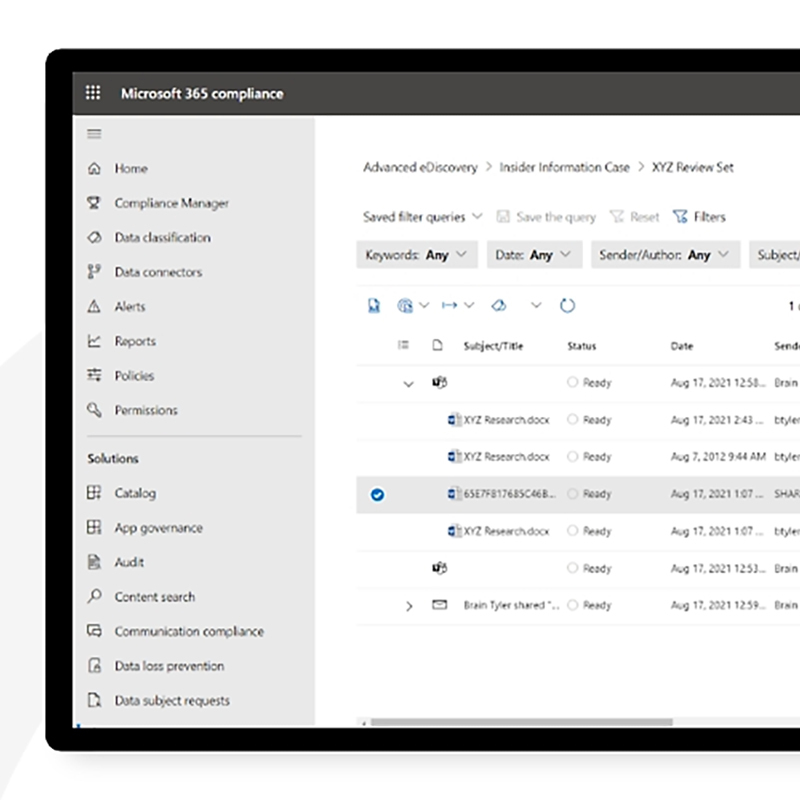
Task: Expand Saved filter queries dropdown
Action: 422,217
